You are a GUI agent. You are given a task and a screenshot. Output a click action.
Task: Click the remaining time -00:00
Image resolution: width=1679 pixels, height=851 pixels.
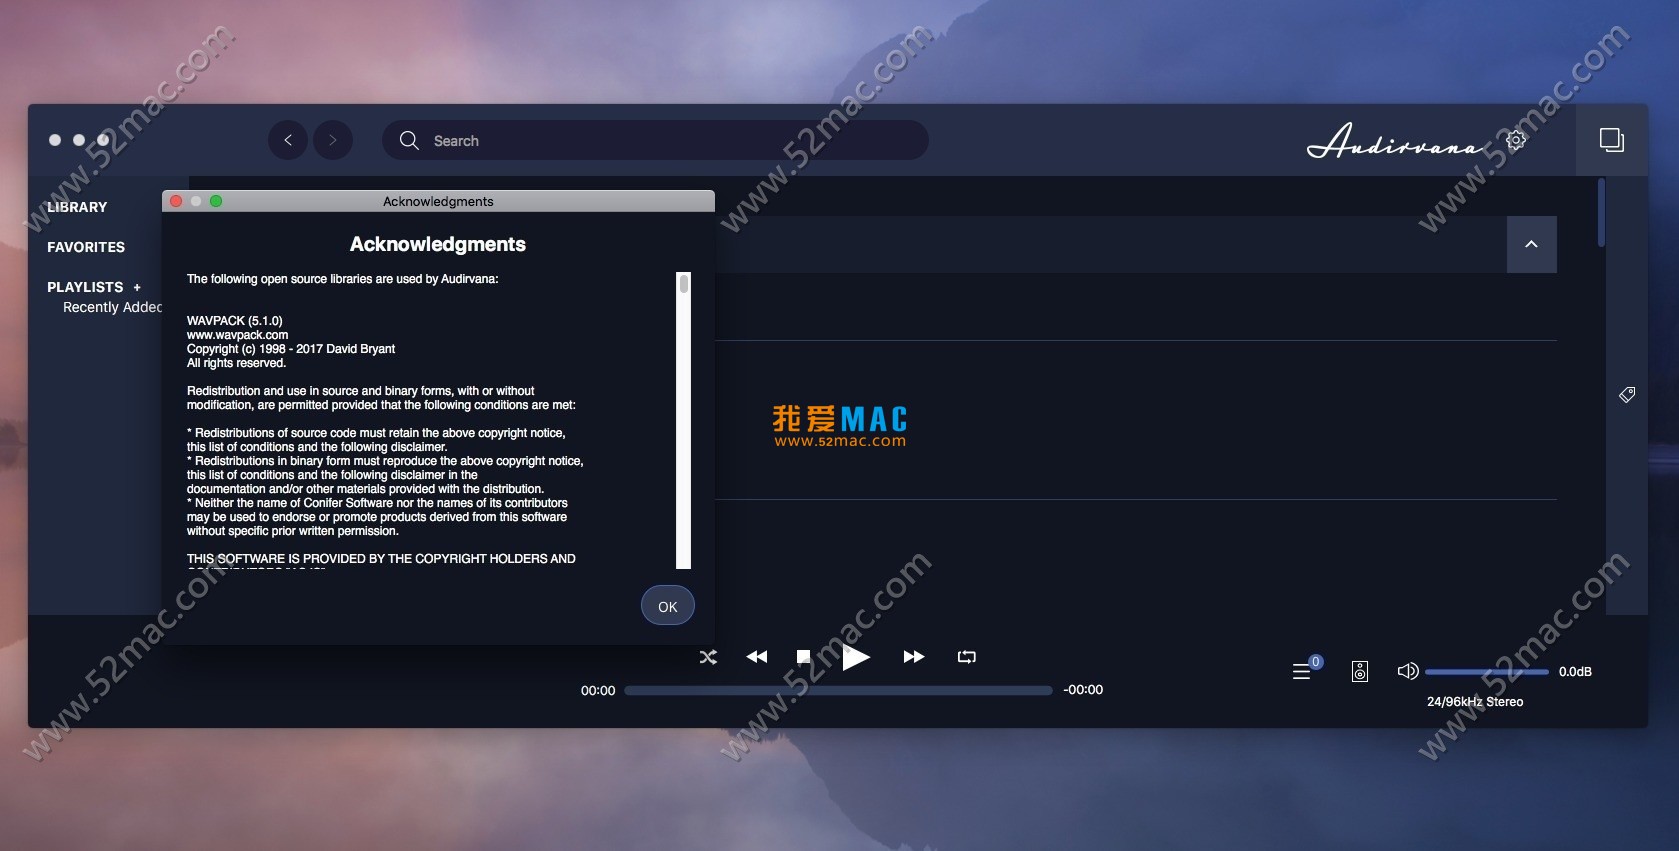point(1083,690)
